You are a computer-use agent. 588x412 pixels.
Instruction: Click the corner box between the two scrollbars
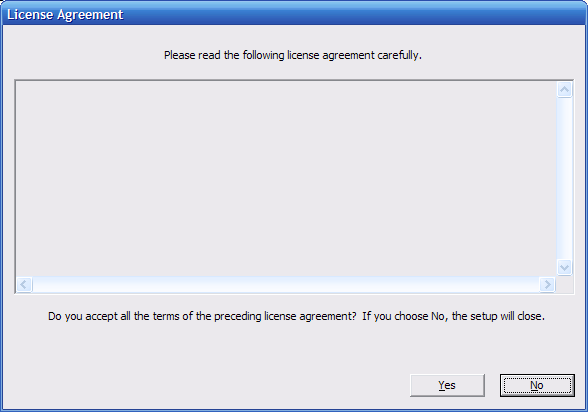click(564, 285)
